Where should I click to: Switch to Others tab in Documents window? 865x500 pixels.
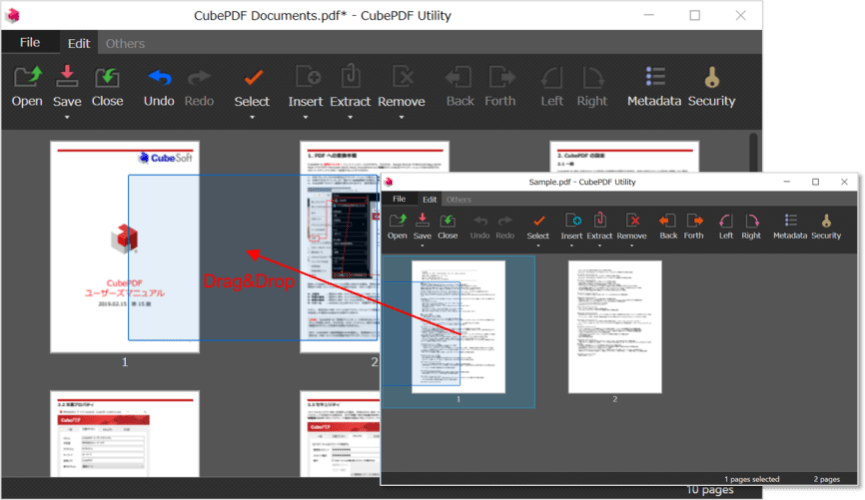pyautogui.click(x=125, y=43)
